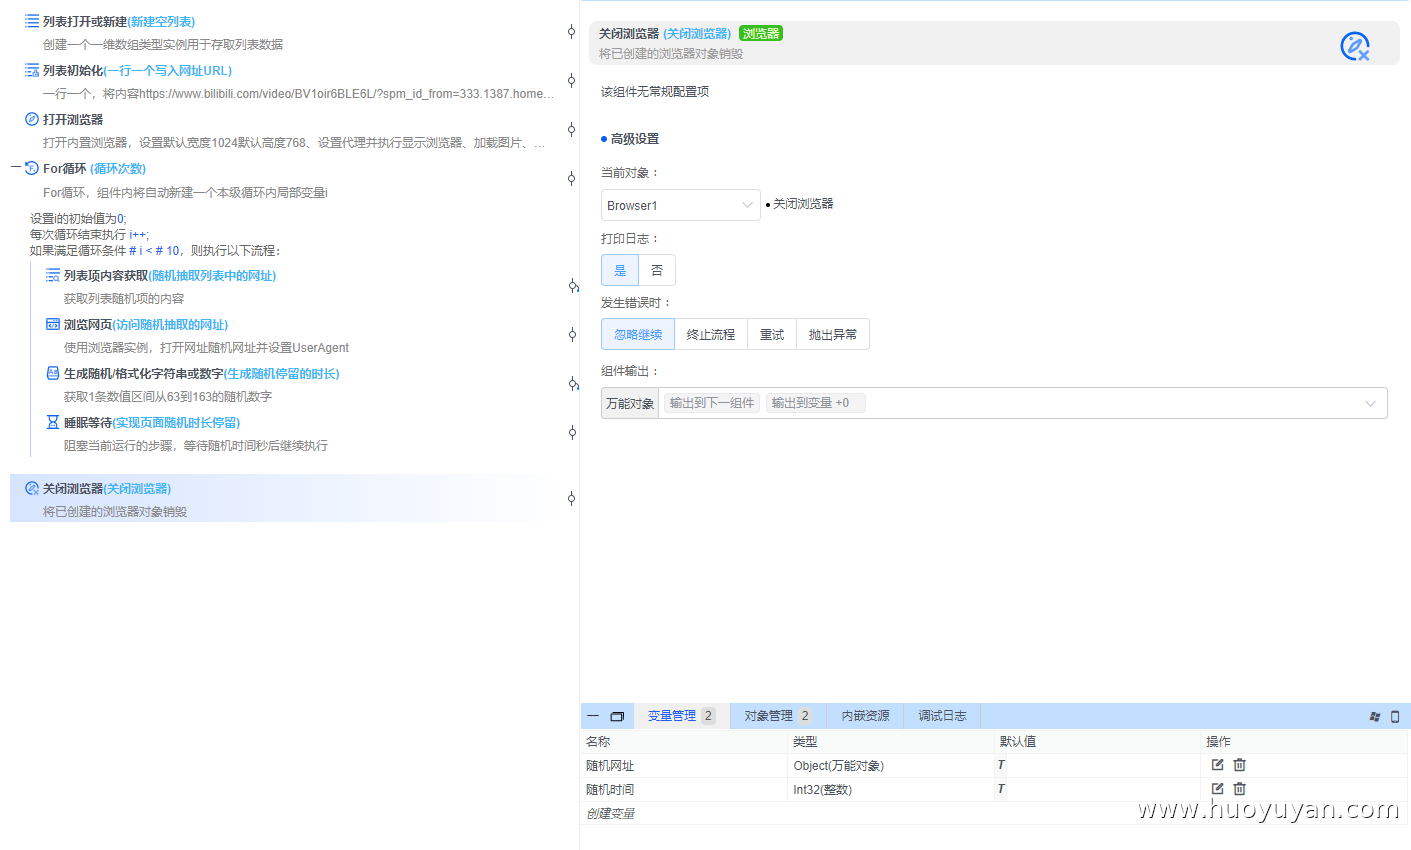Image resolution: width=1411 pixels, height=850 pixels.
Task: Click the 列表项内容获取 step icon
Action: 53,275
